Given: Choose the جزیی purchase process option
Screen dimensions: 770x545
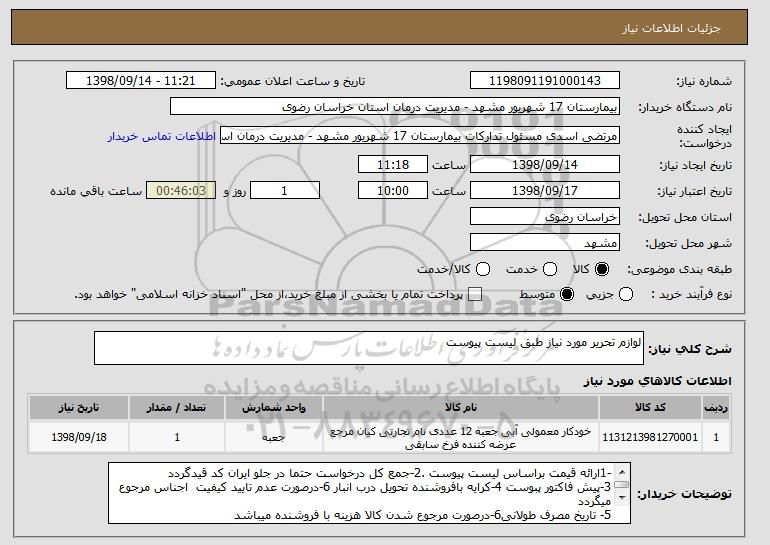Looking at the screenshot, I should [626, 295].
